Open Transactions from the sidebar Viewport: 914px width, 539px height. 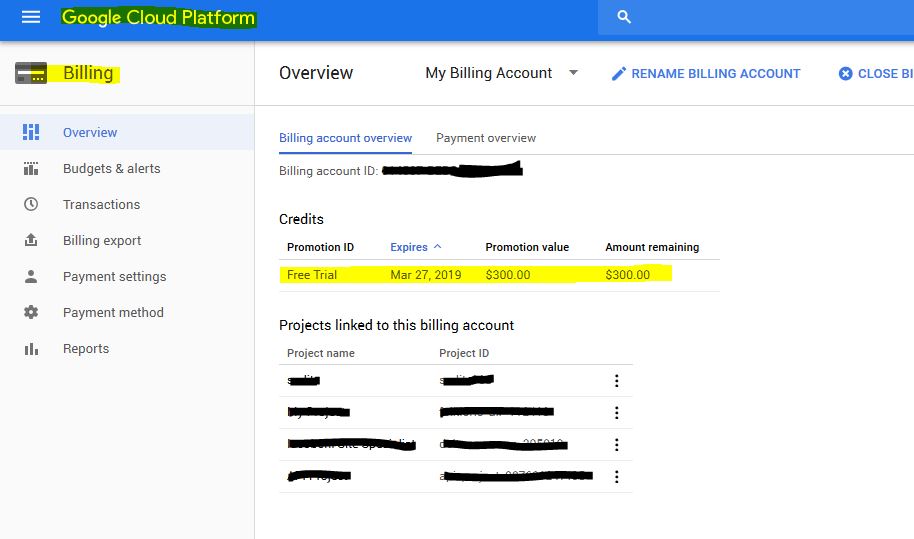[101, 204]
